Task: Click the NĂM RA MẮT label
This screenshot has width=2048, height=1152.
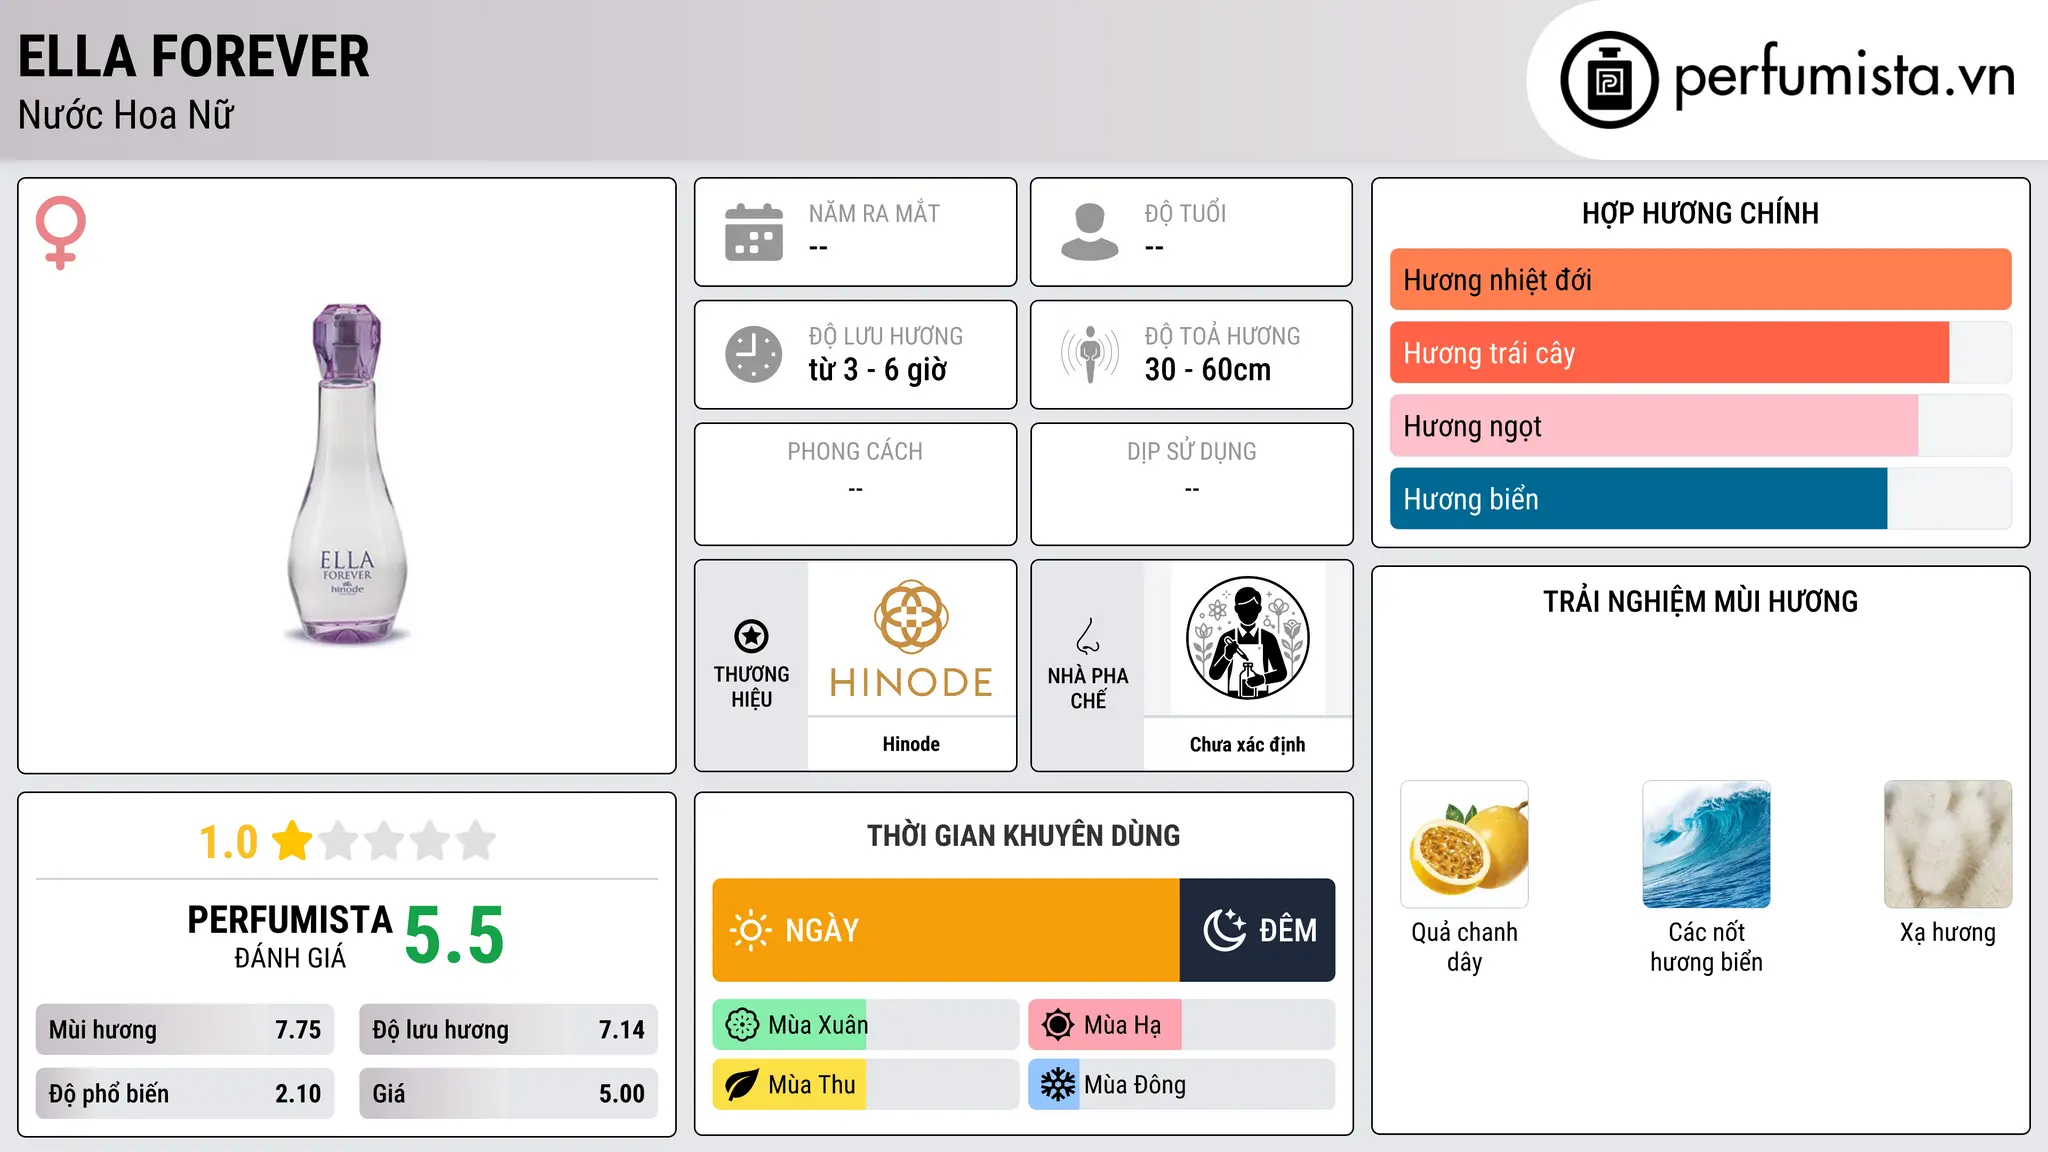Action: tap(874, 213)
